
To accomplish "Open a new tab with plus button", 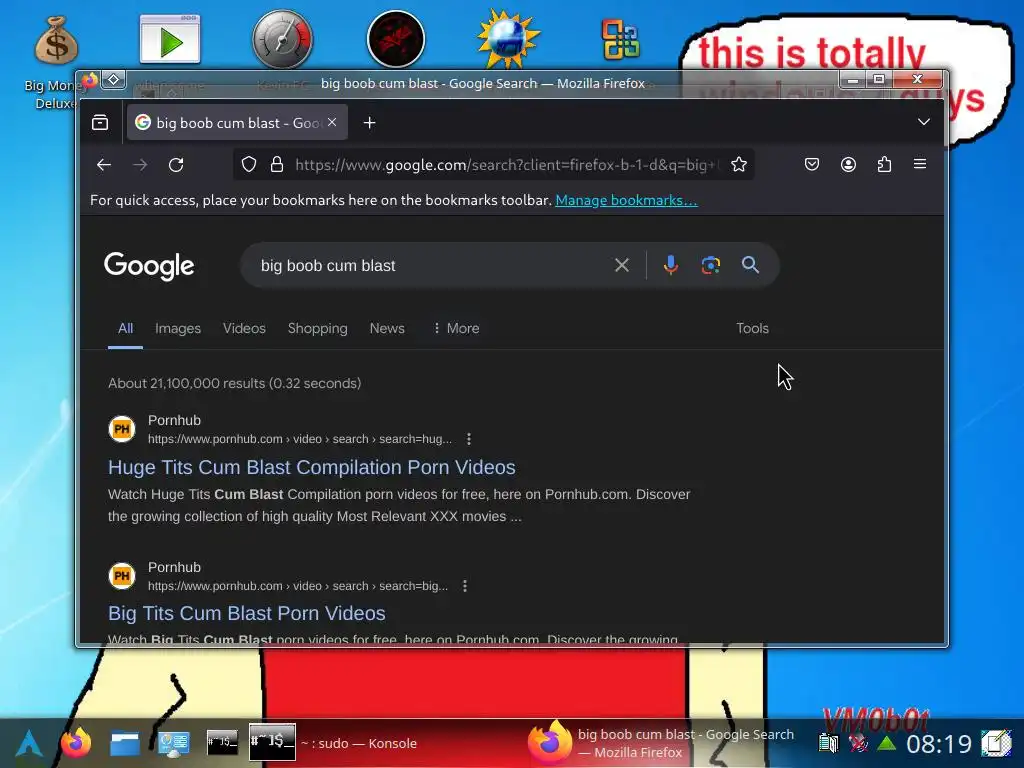I will click(370, 122).
